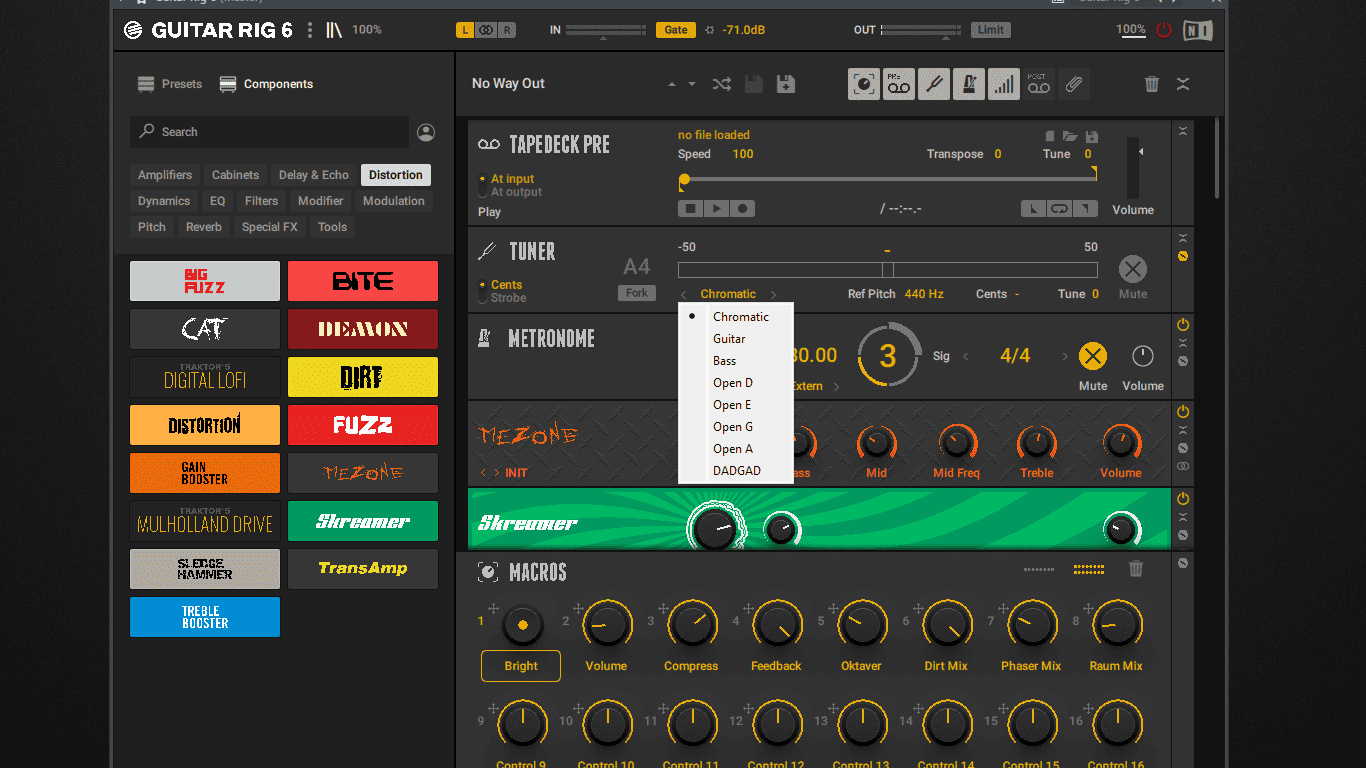The height and width of the screenshot is (768, 1366).
Task: Create new Tapedeck file icon
Action: 1050,136
